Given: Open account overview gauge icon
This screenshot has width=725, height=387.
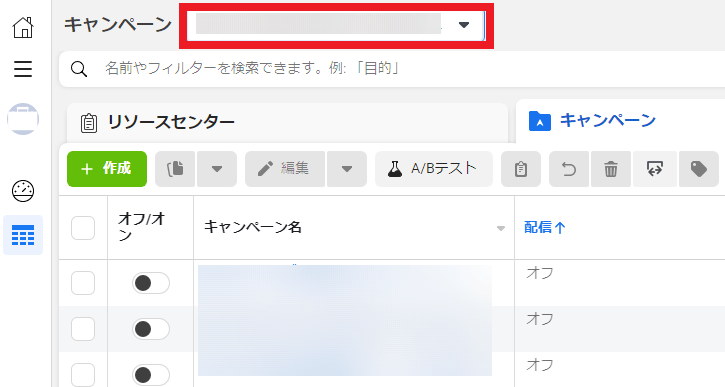Looking at the screenshot, I should 23,190.
